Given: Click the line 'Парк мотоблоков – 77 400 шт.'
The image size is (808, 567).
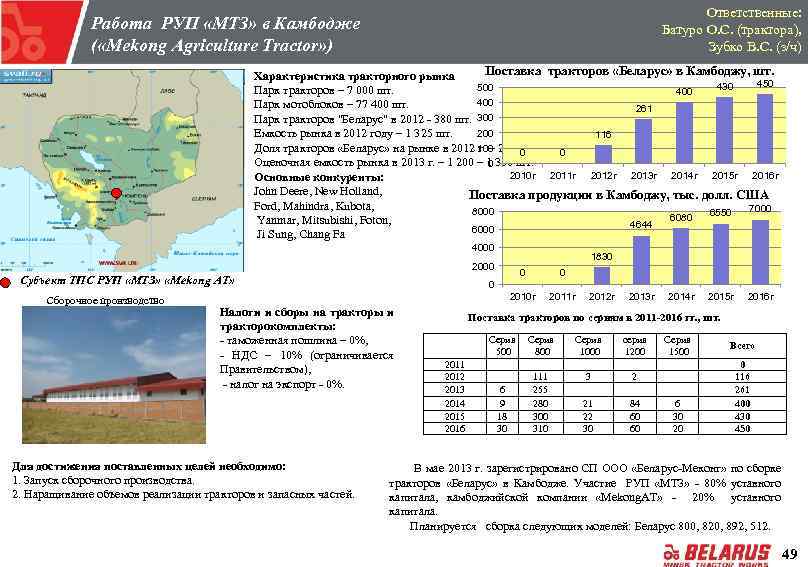Looking at the screenshot, I should pyautogui.click(x=330, y=105).
